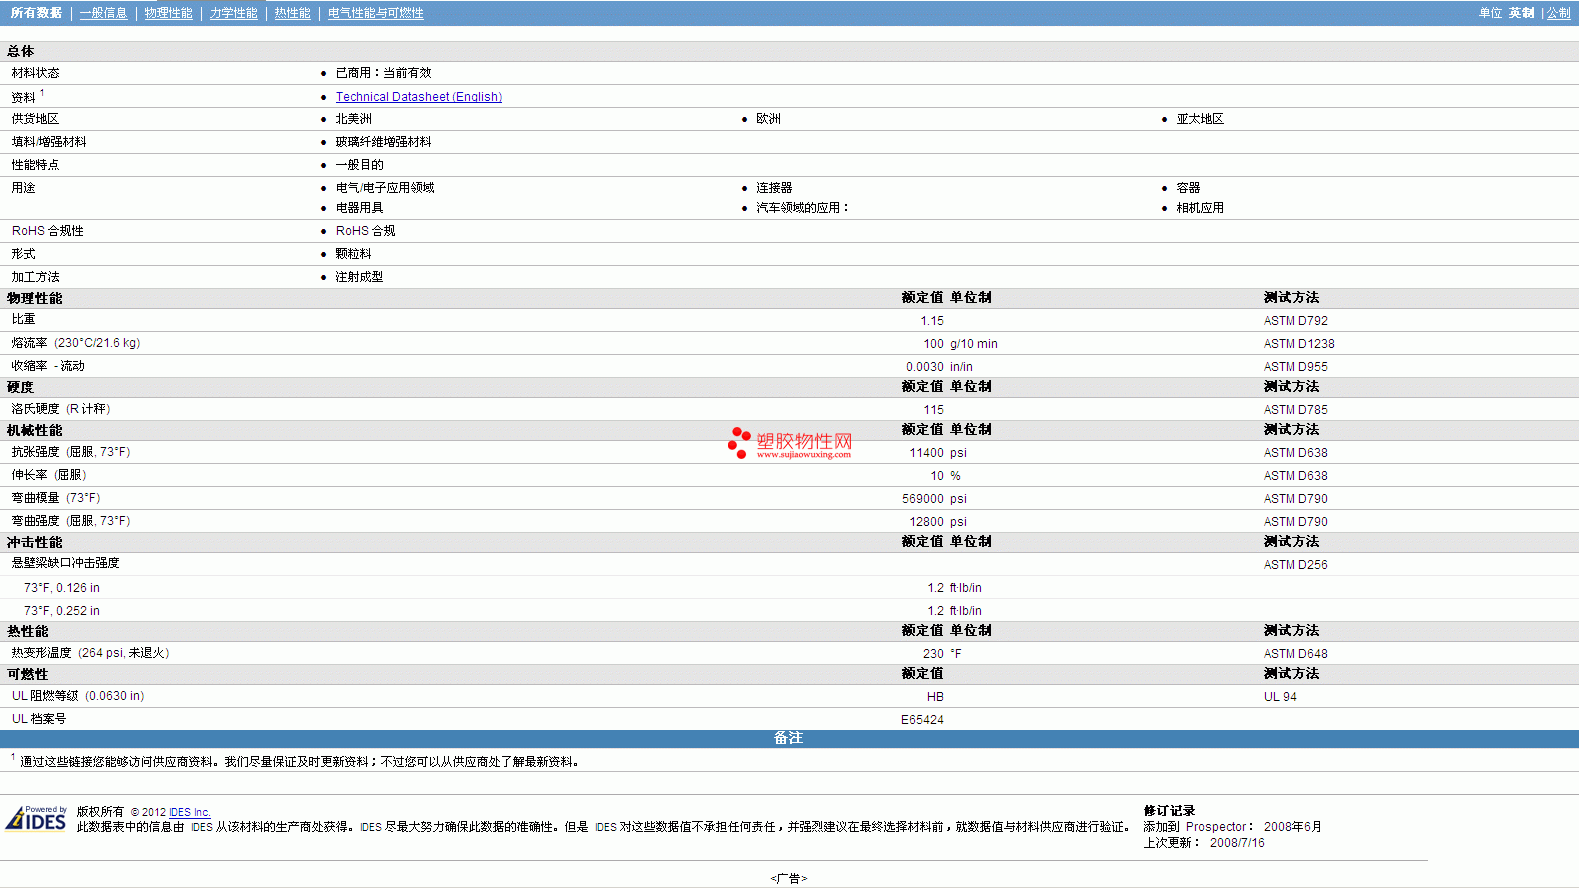1579x888 pixels.
Task: Click the 备注 section header bar
Action: pos(789,738)
